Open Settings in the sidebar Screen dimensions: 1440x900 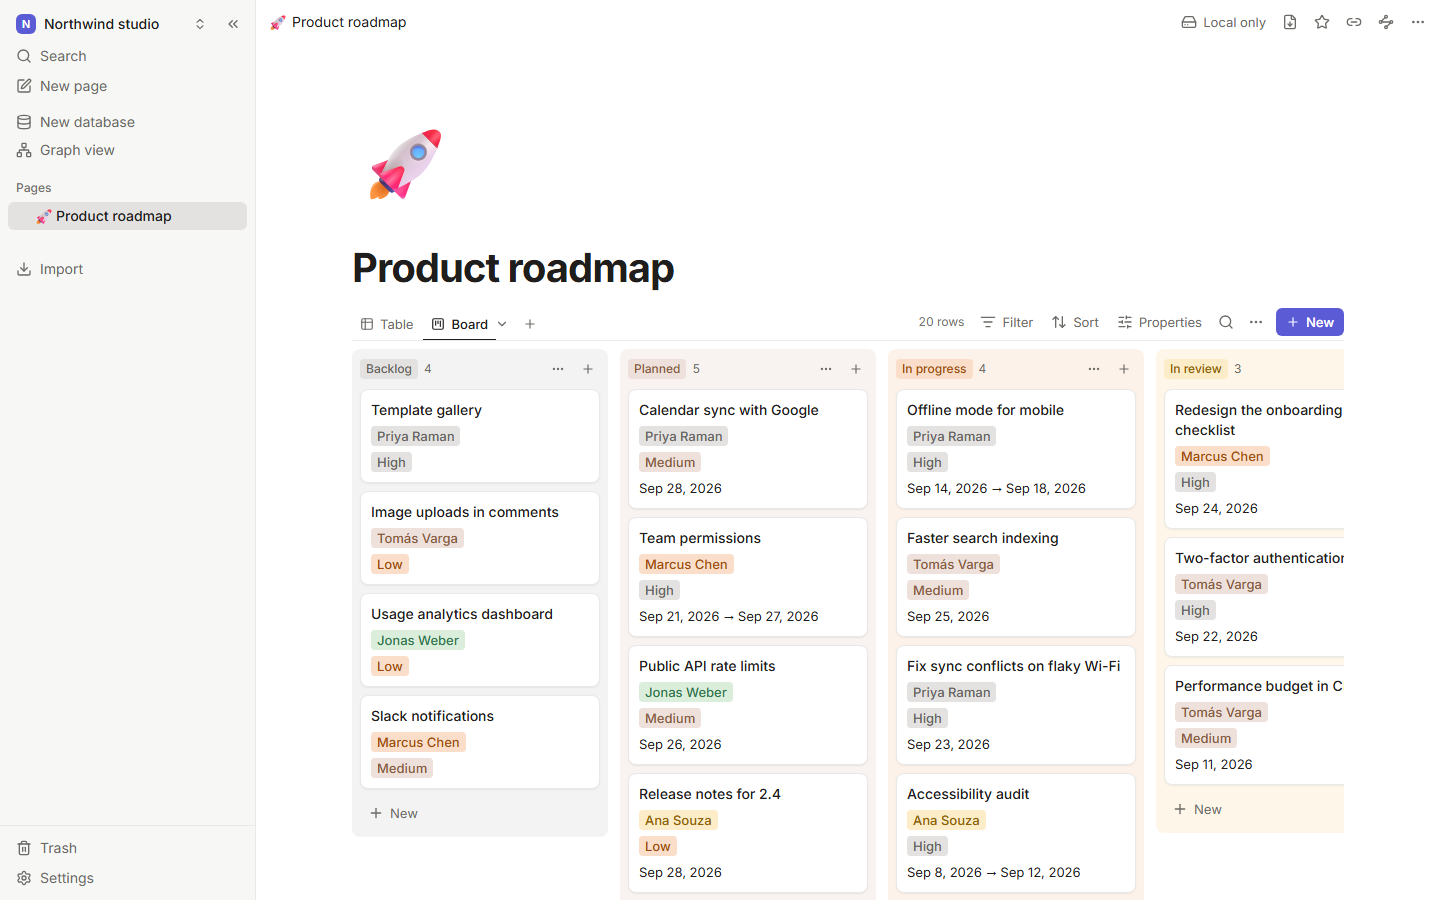[127, 878]
